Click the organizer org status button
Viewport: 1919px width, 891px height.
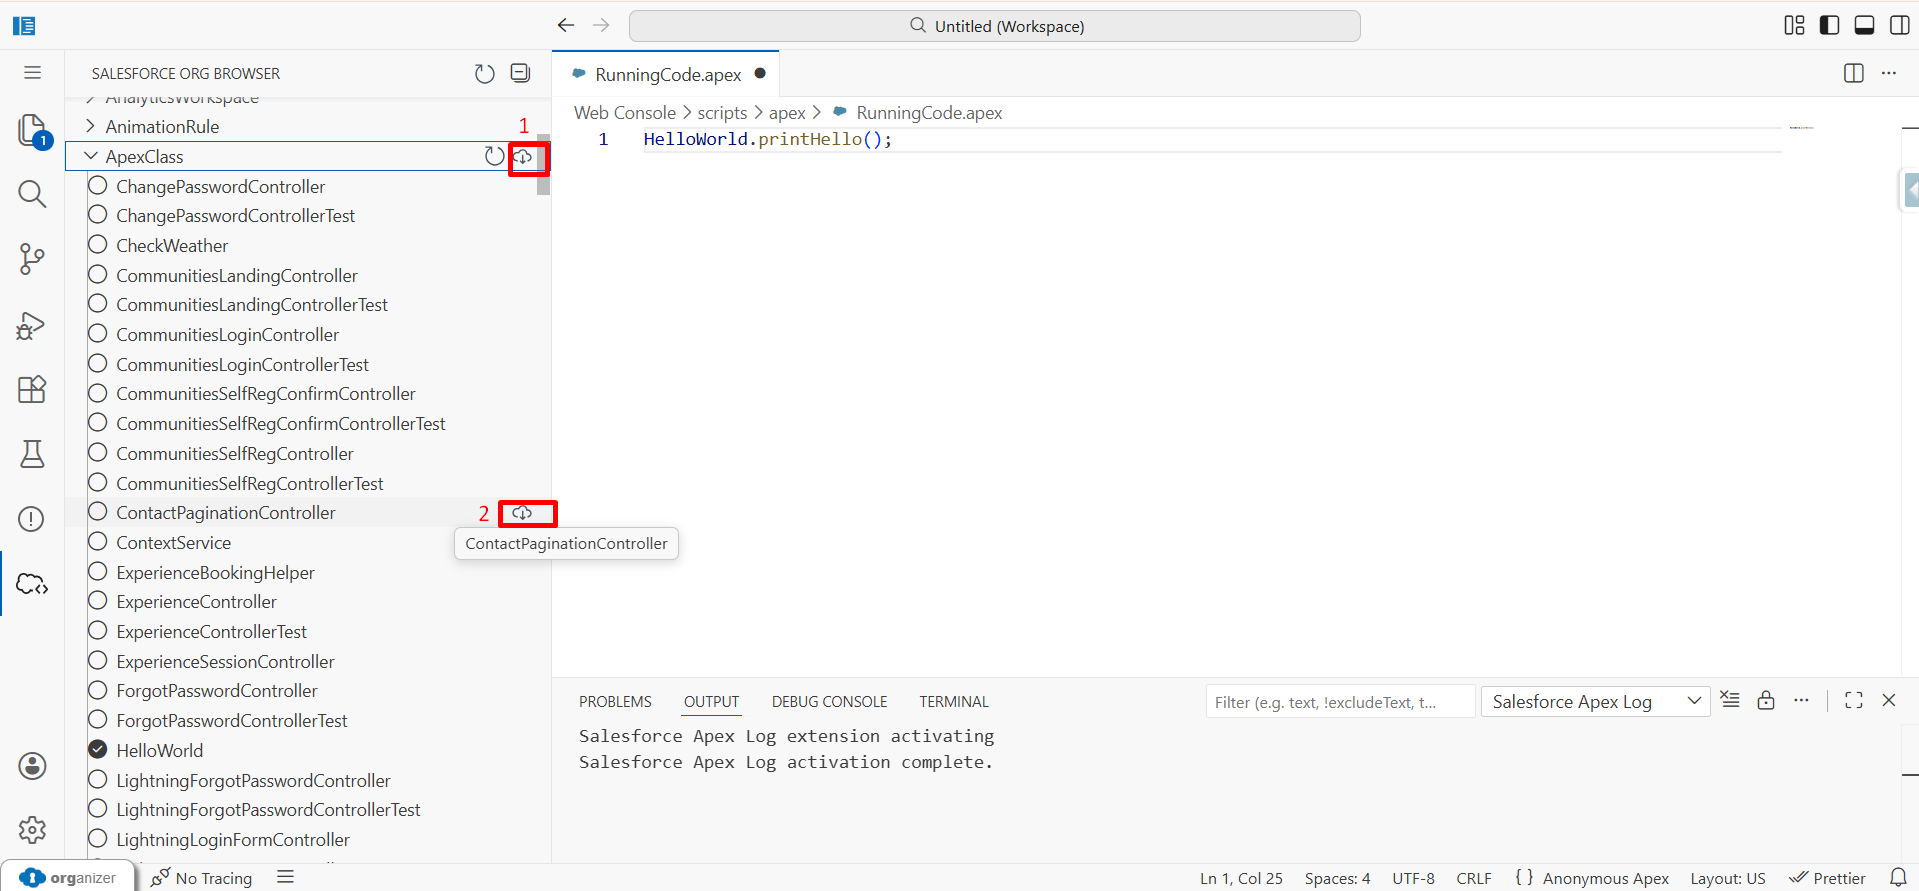coord(67,877)
